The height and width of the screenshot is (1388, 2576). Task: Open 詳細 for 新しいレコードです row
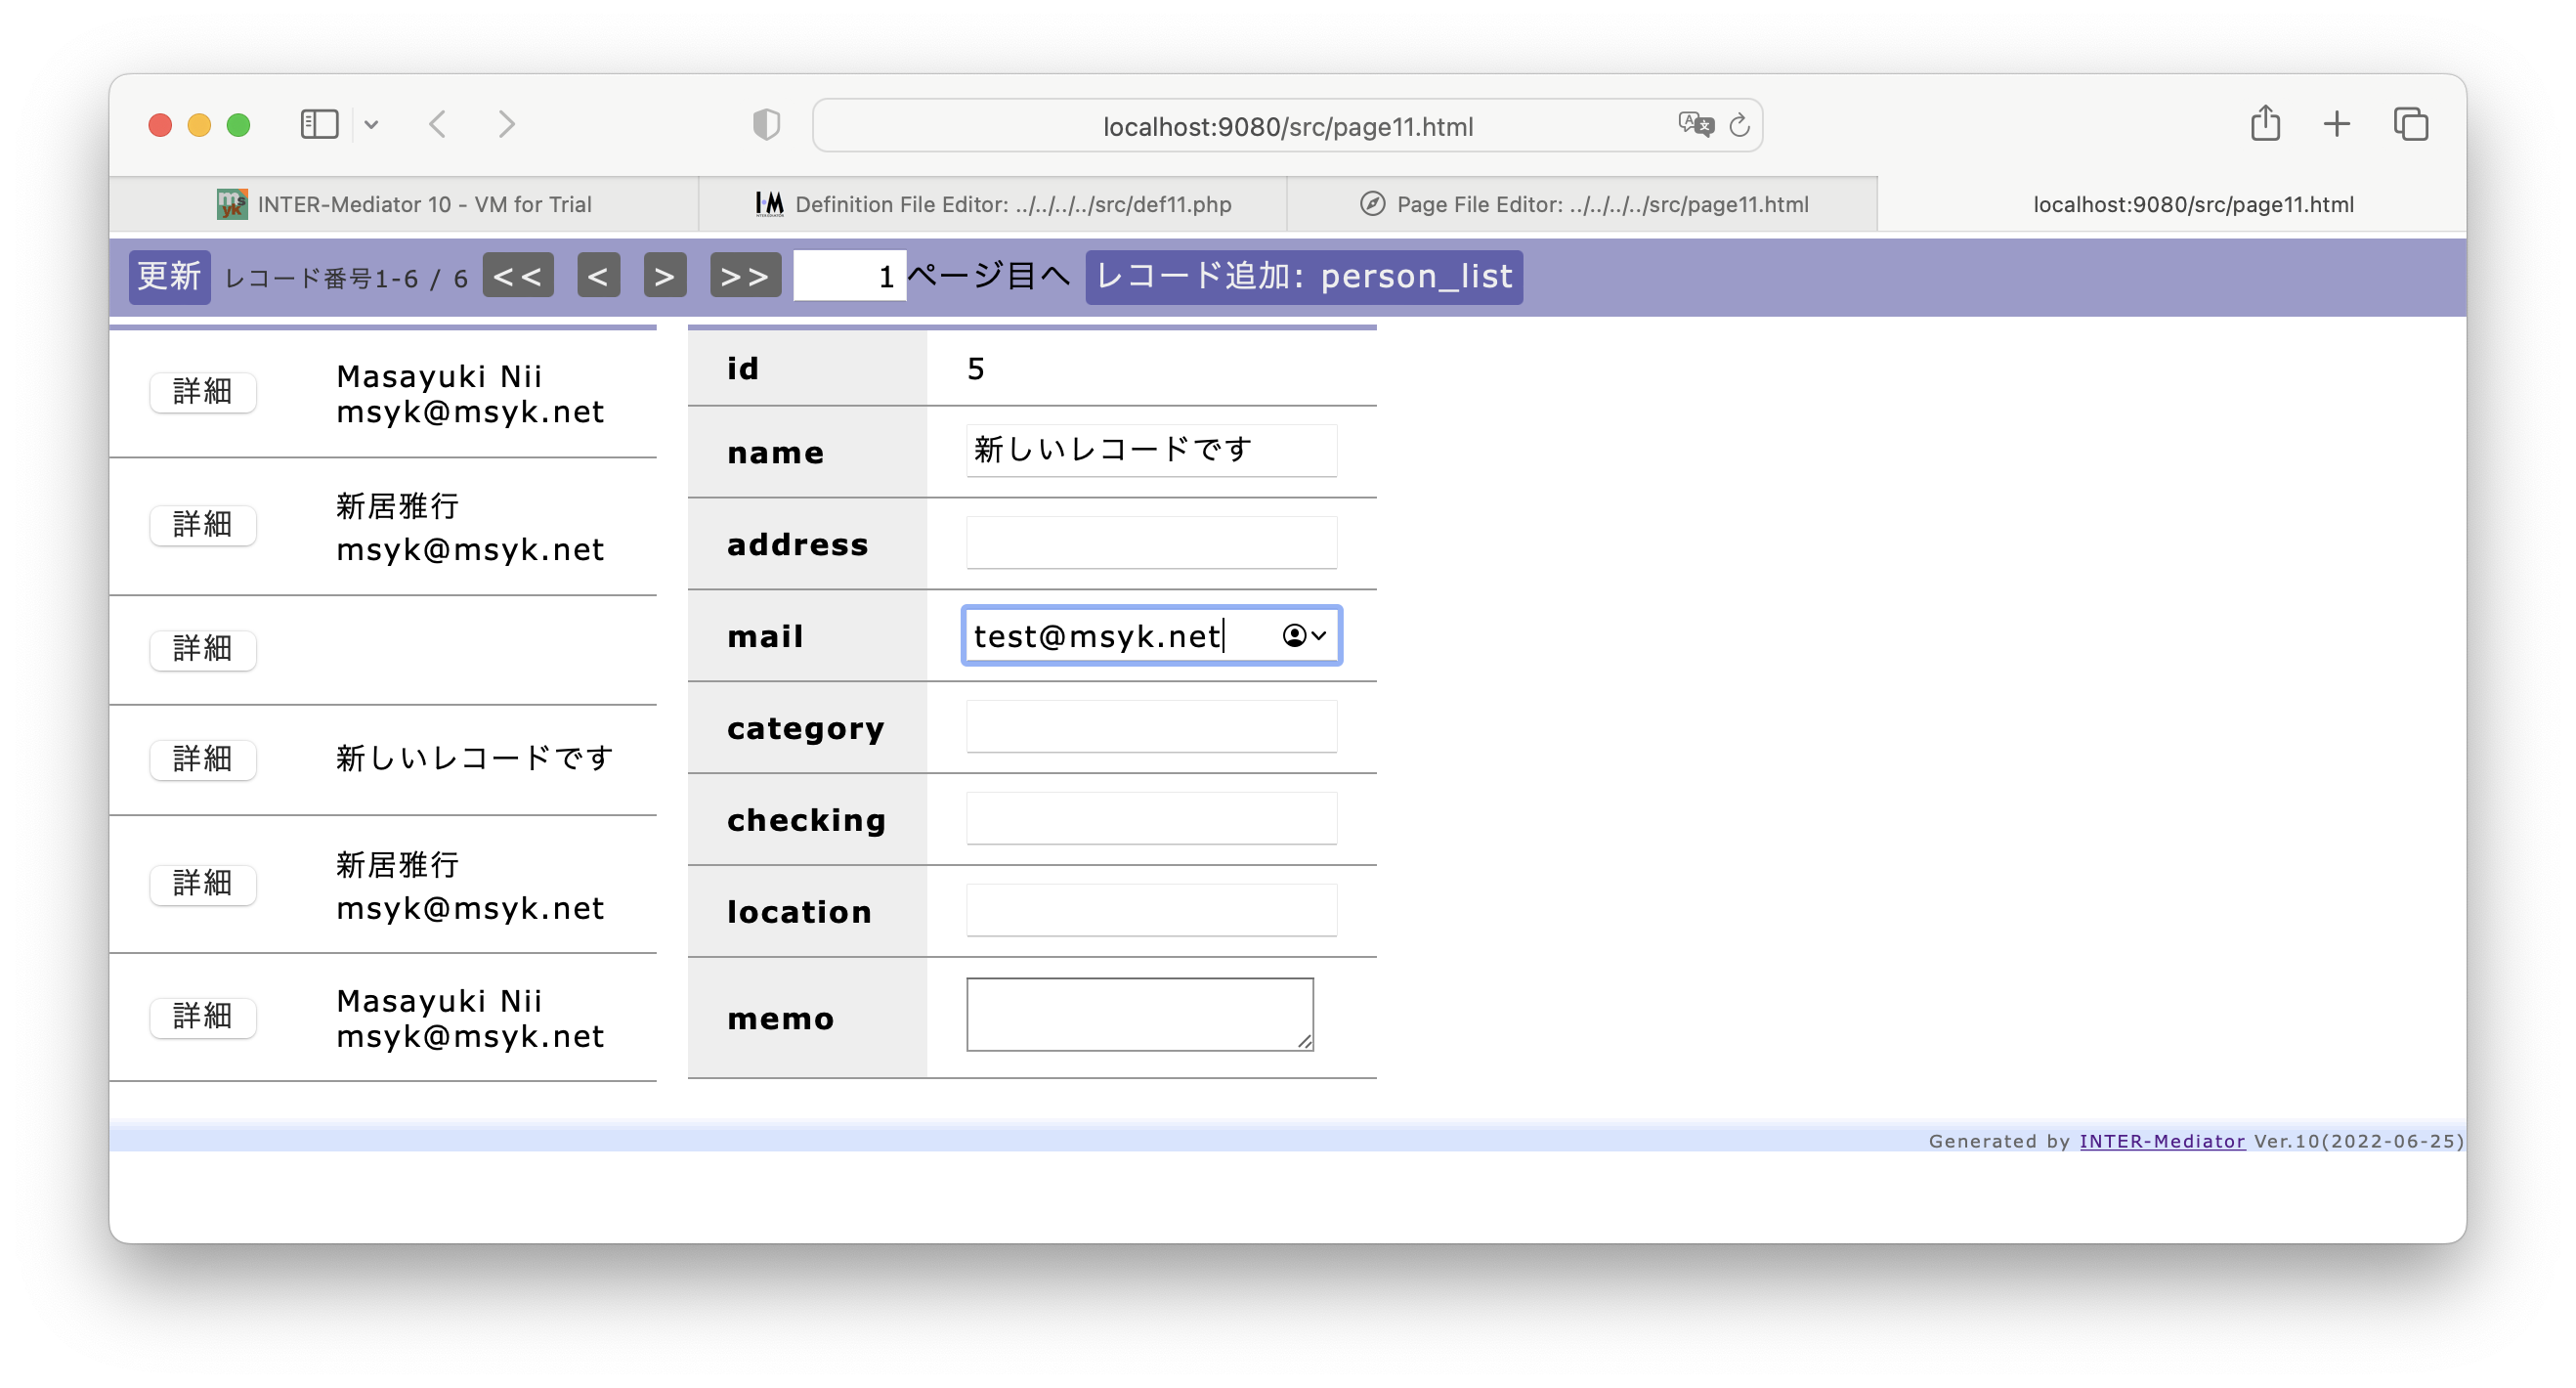[203, 760]
